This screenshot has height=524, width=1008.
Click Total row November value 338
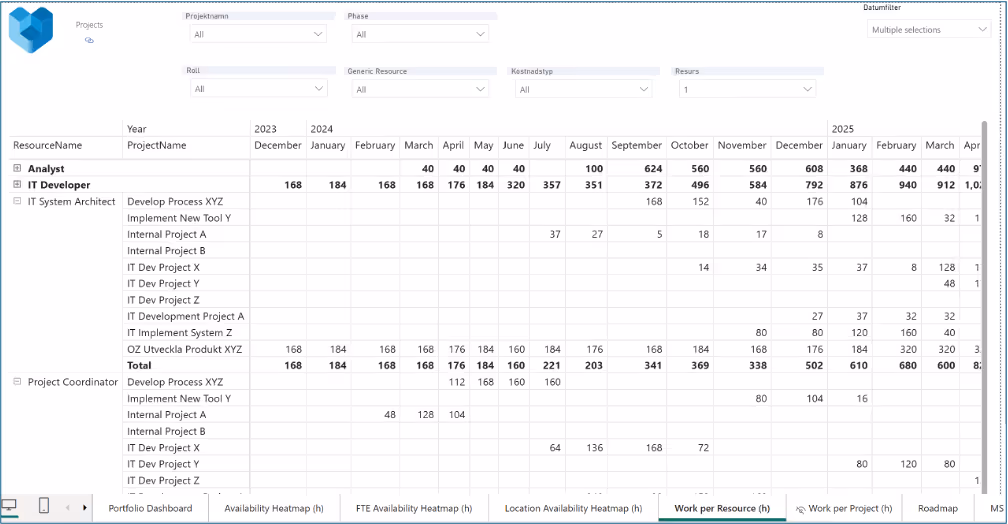click(757, 365)
